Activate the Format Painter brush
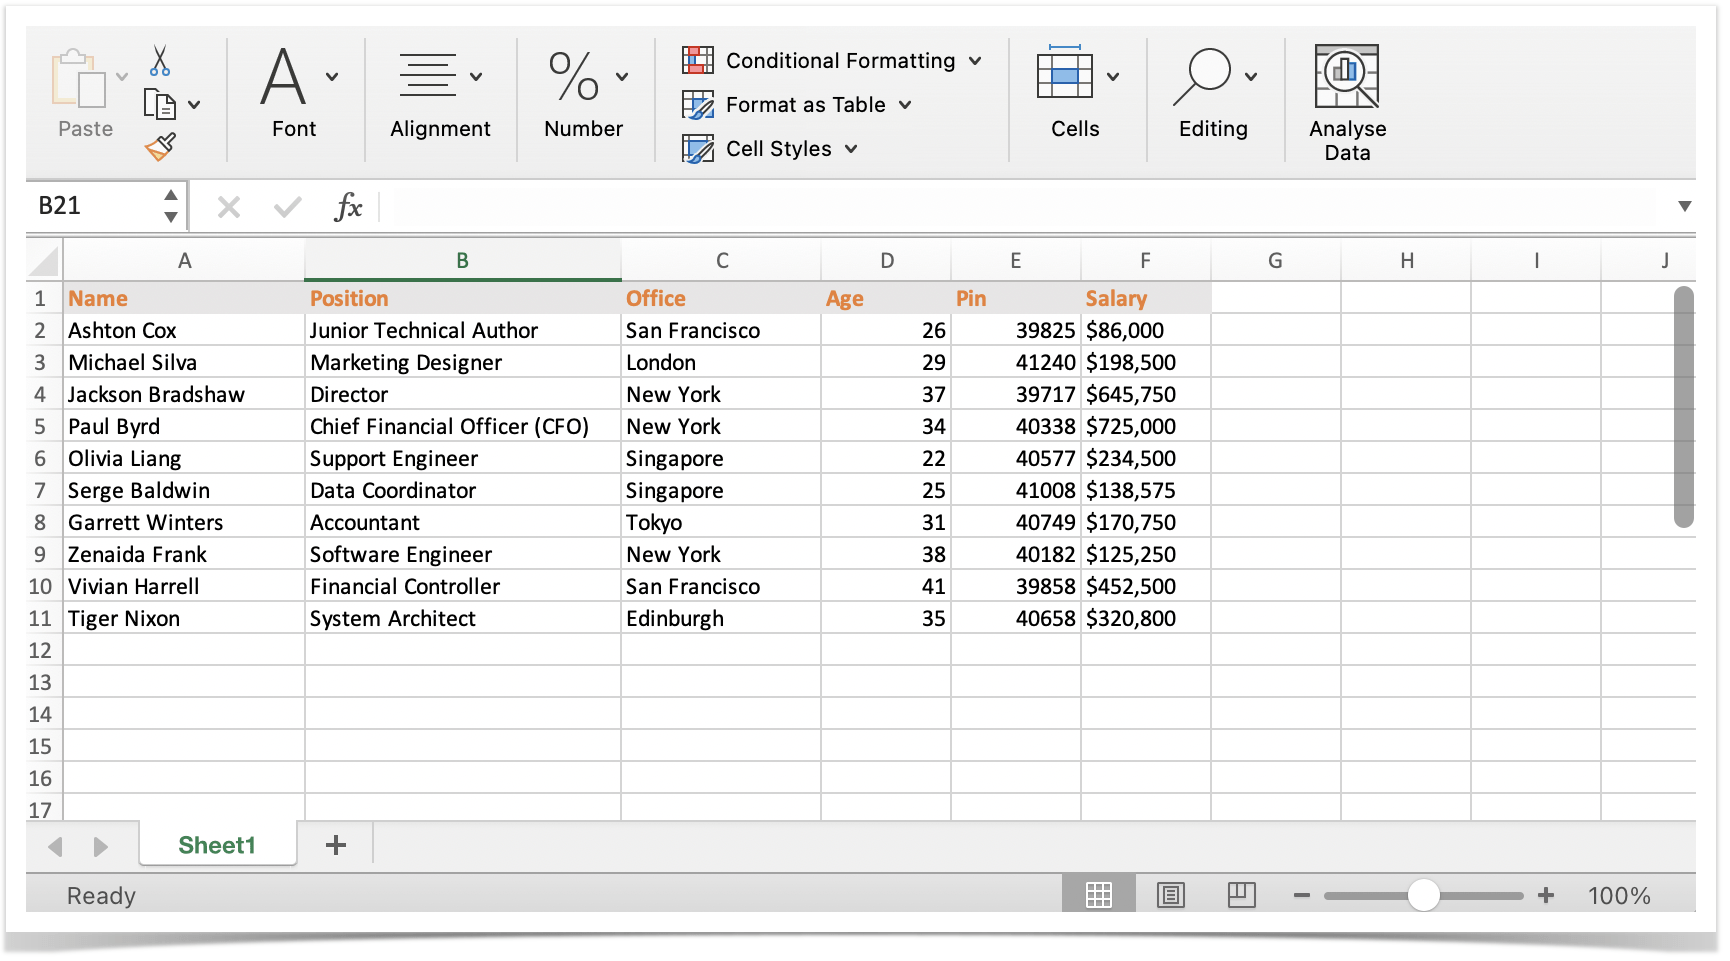The image size is (1730, 961). pyautogui.click(x=162, y=145)
